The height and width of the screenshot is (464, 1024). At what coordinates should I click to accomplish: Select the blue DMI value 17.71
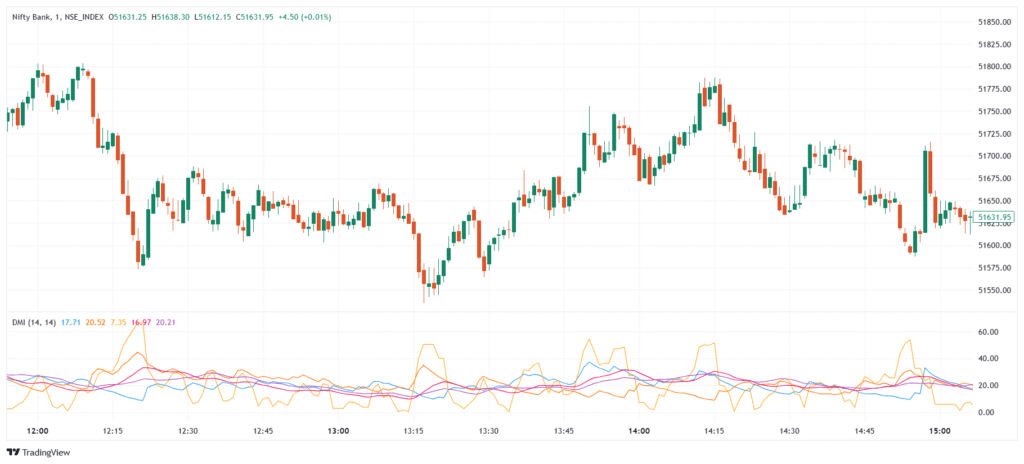(x=71, y=322)
